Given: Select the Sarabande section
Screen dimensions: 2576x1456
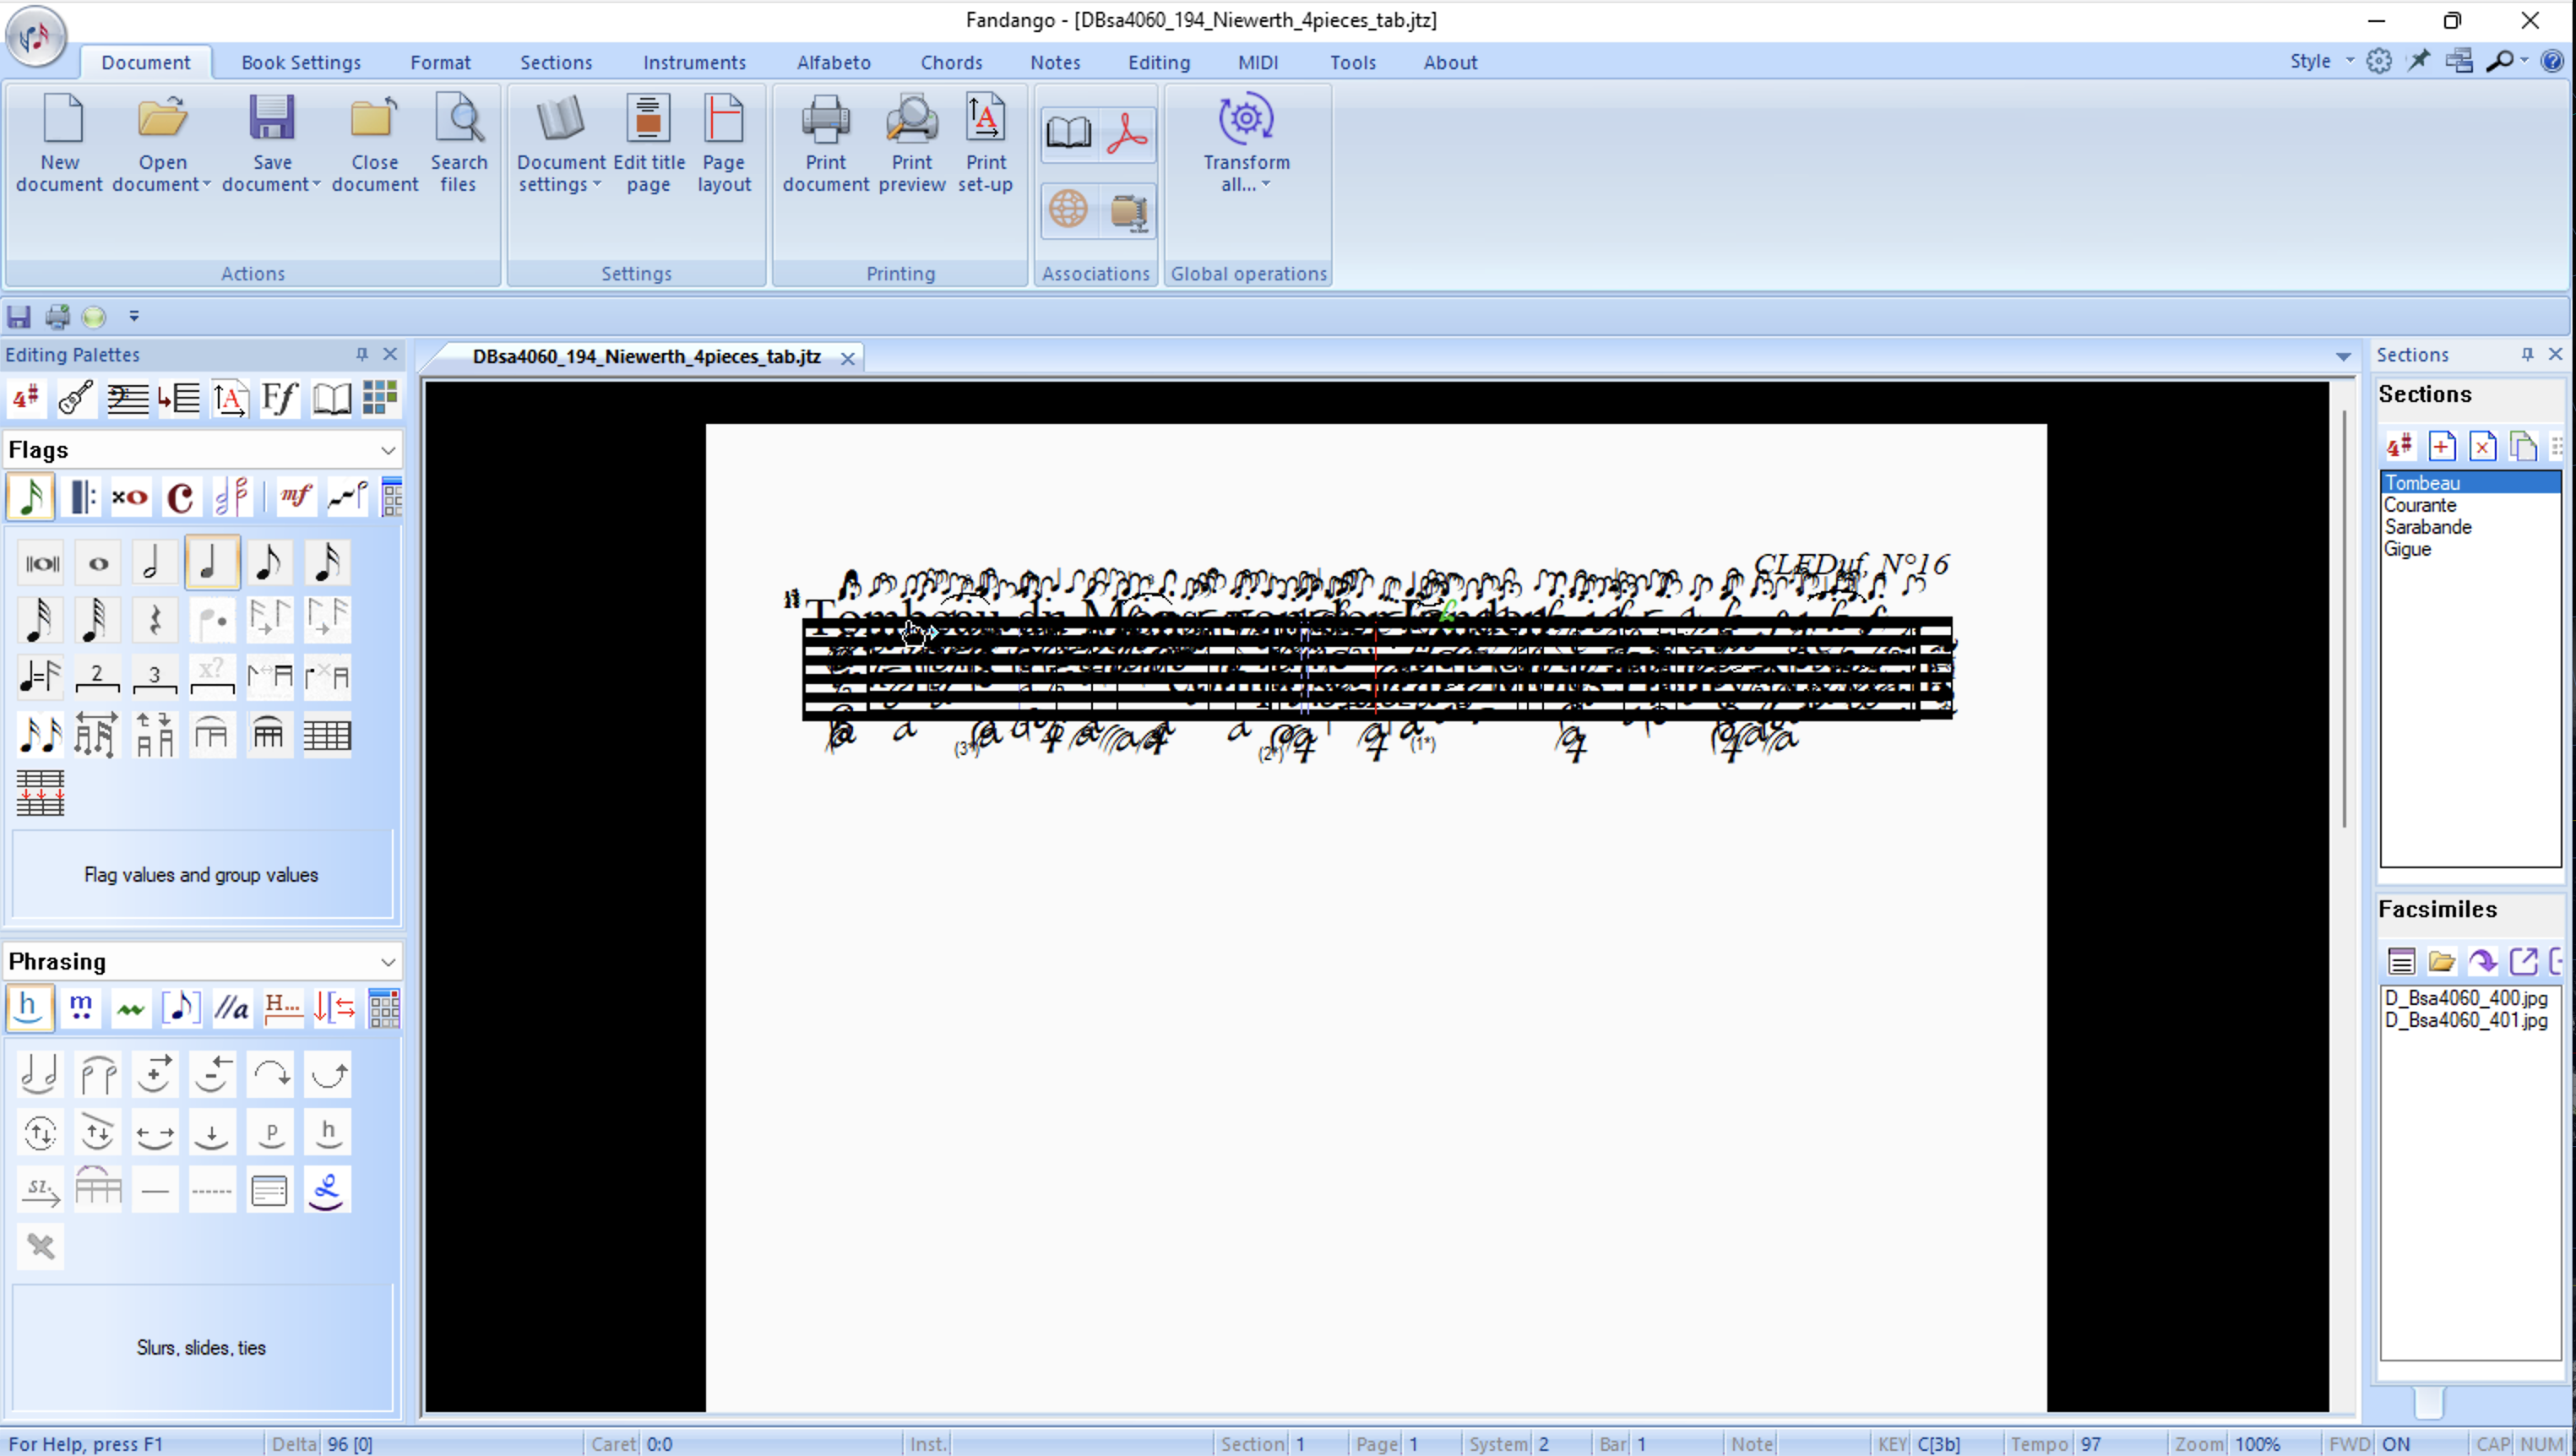Looking at the screenshot, I should (x=2427, y=527).
